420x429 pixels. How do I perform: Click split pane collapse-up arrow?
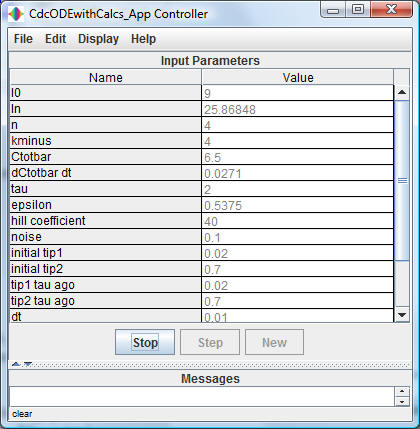pos(16,364)
